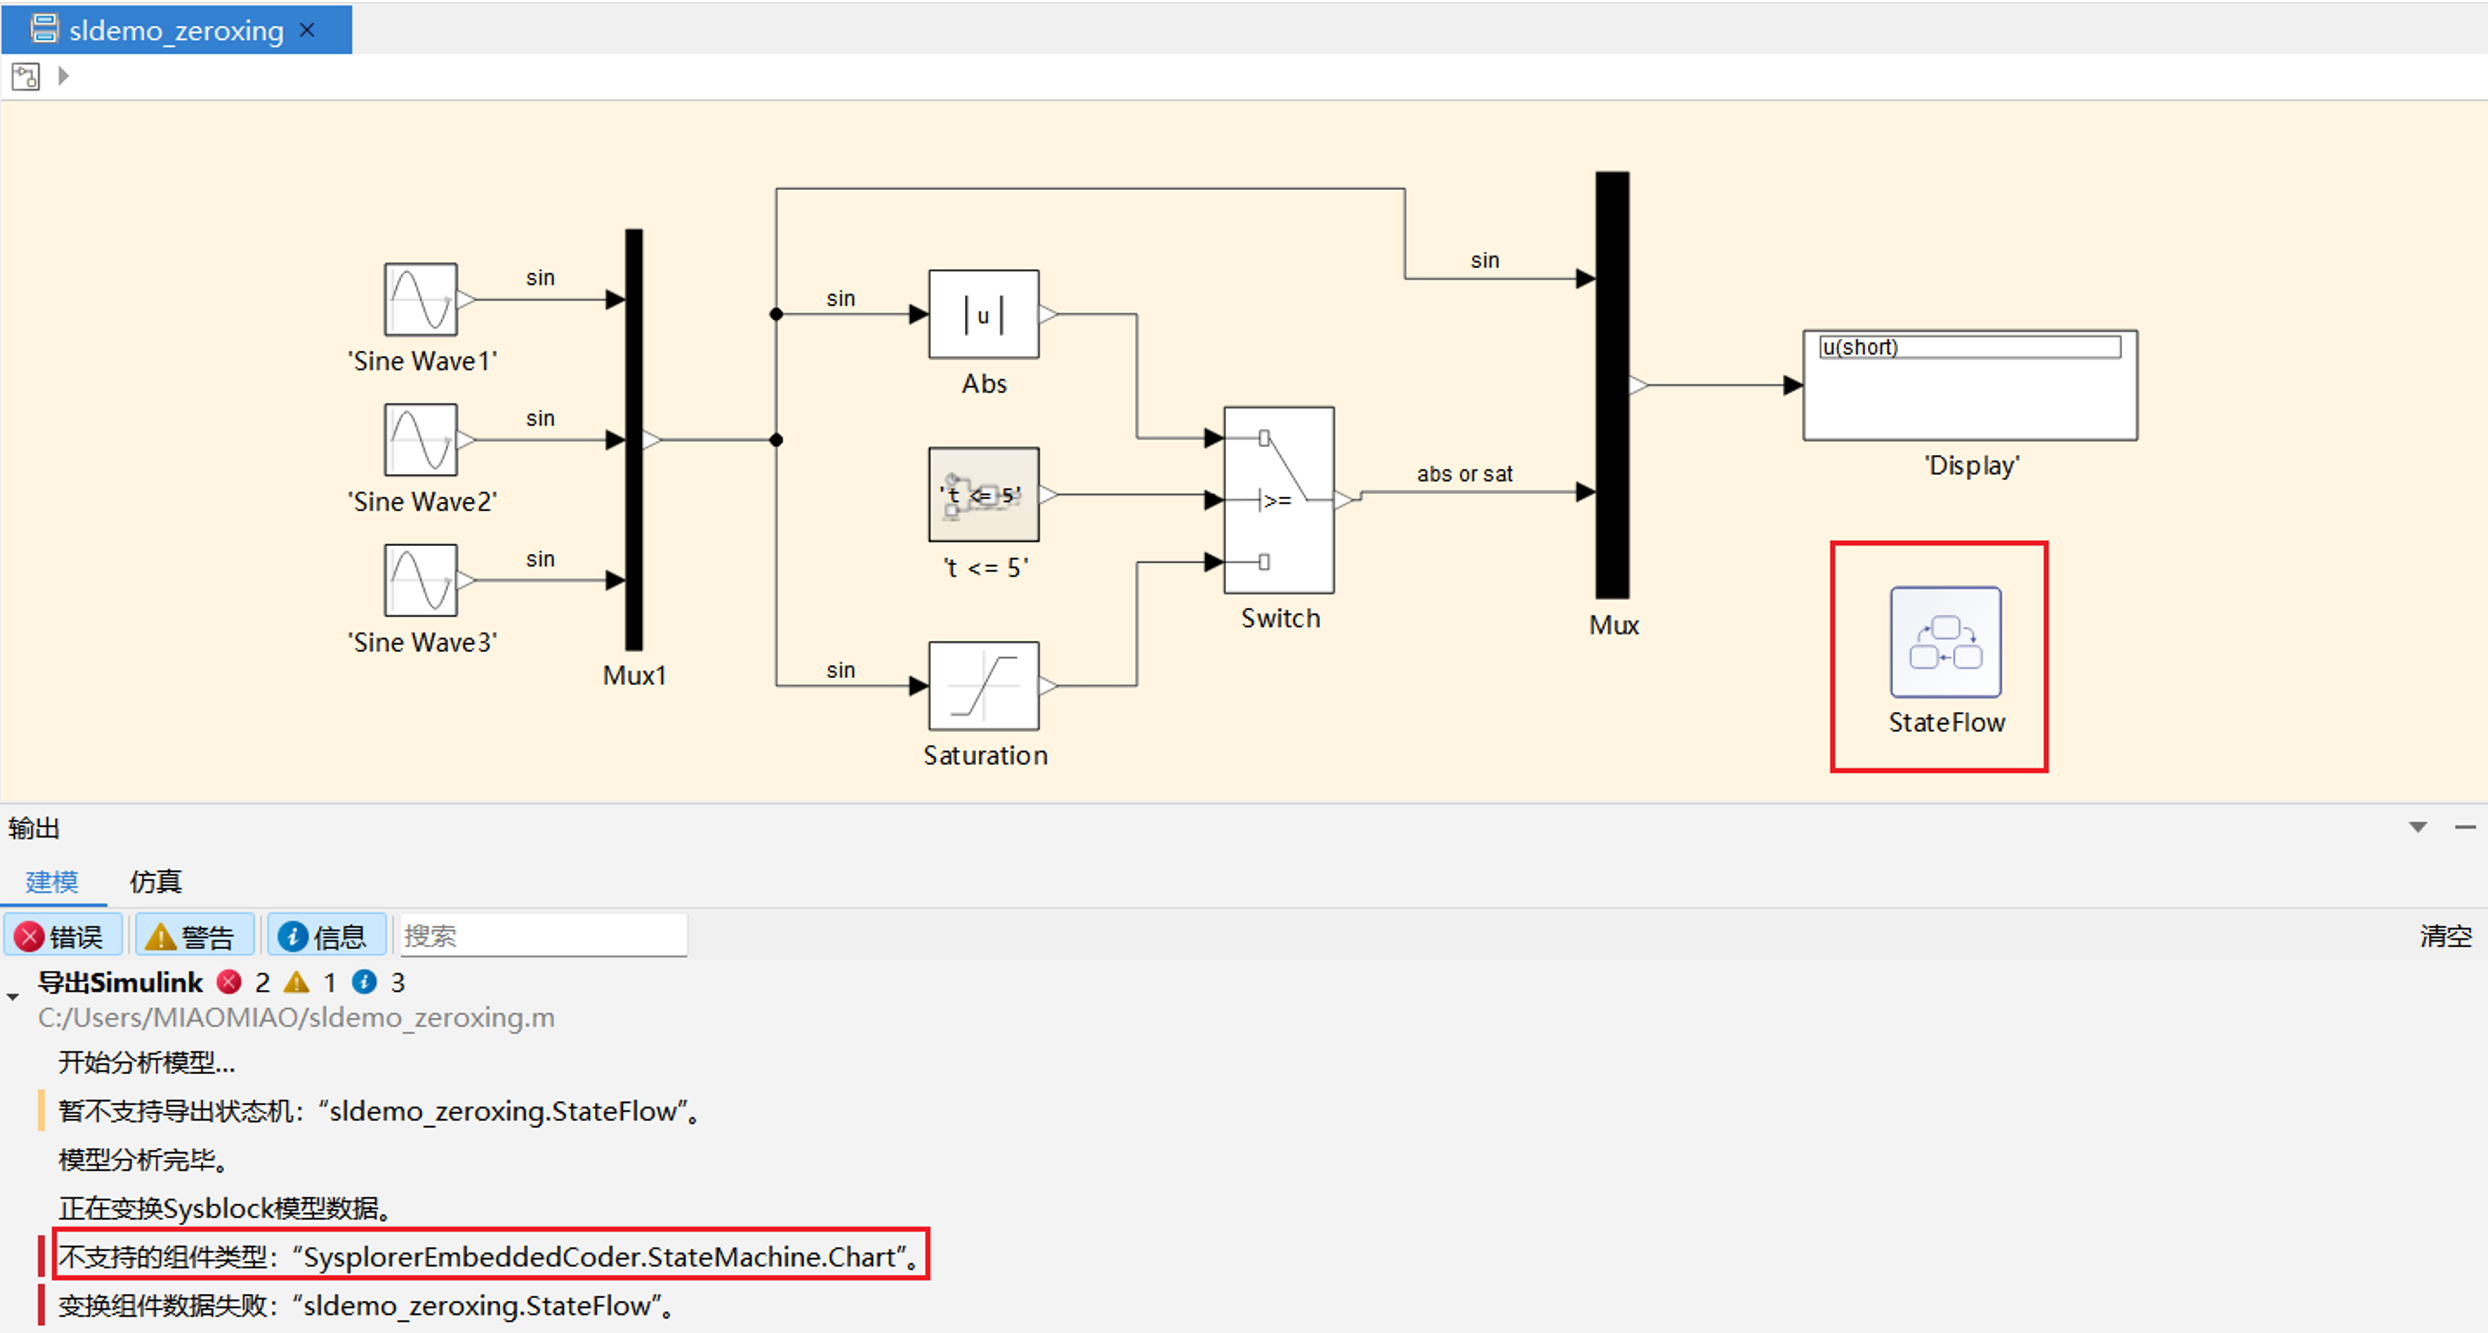Select error line '不支持的组件类型'

[x=490, y=1256]
